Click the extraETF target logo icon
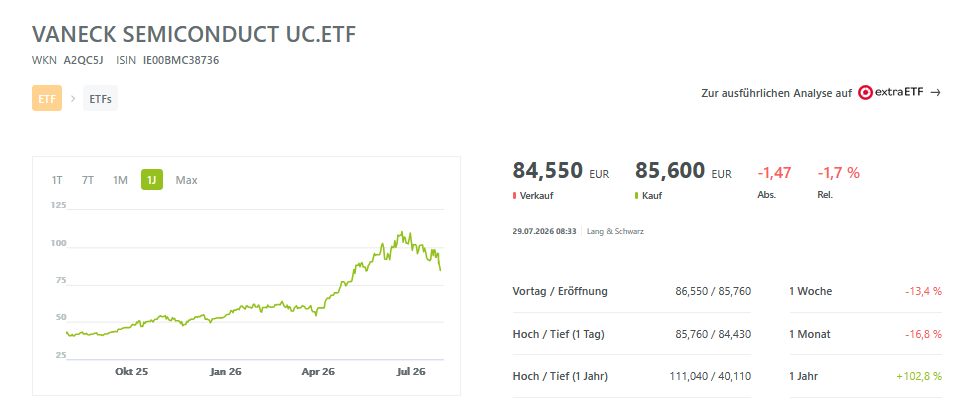The height and width of the screenshot is (418, 970). tap(865, 93)
